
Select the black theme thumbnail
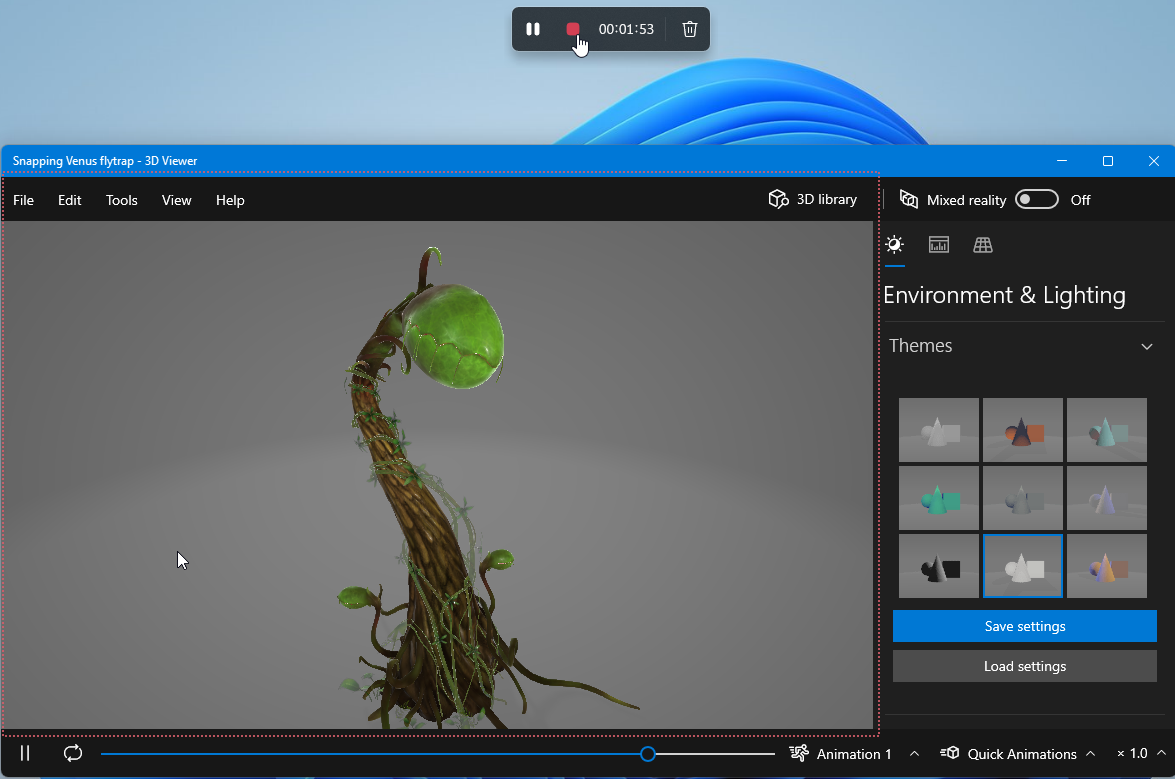tap(938, 566)
